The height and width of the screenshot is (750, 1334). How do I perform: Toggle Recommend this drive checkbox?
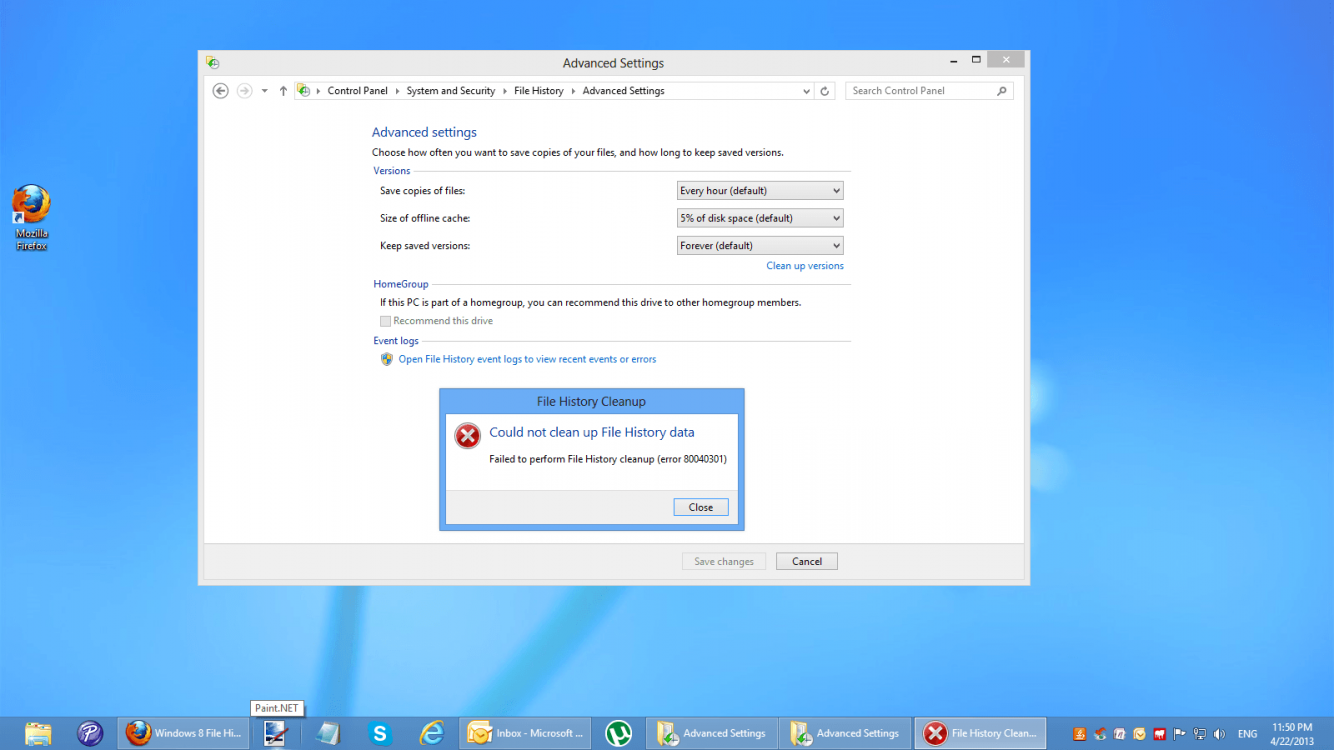(385, 321)
